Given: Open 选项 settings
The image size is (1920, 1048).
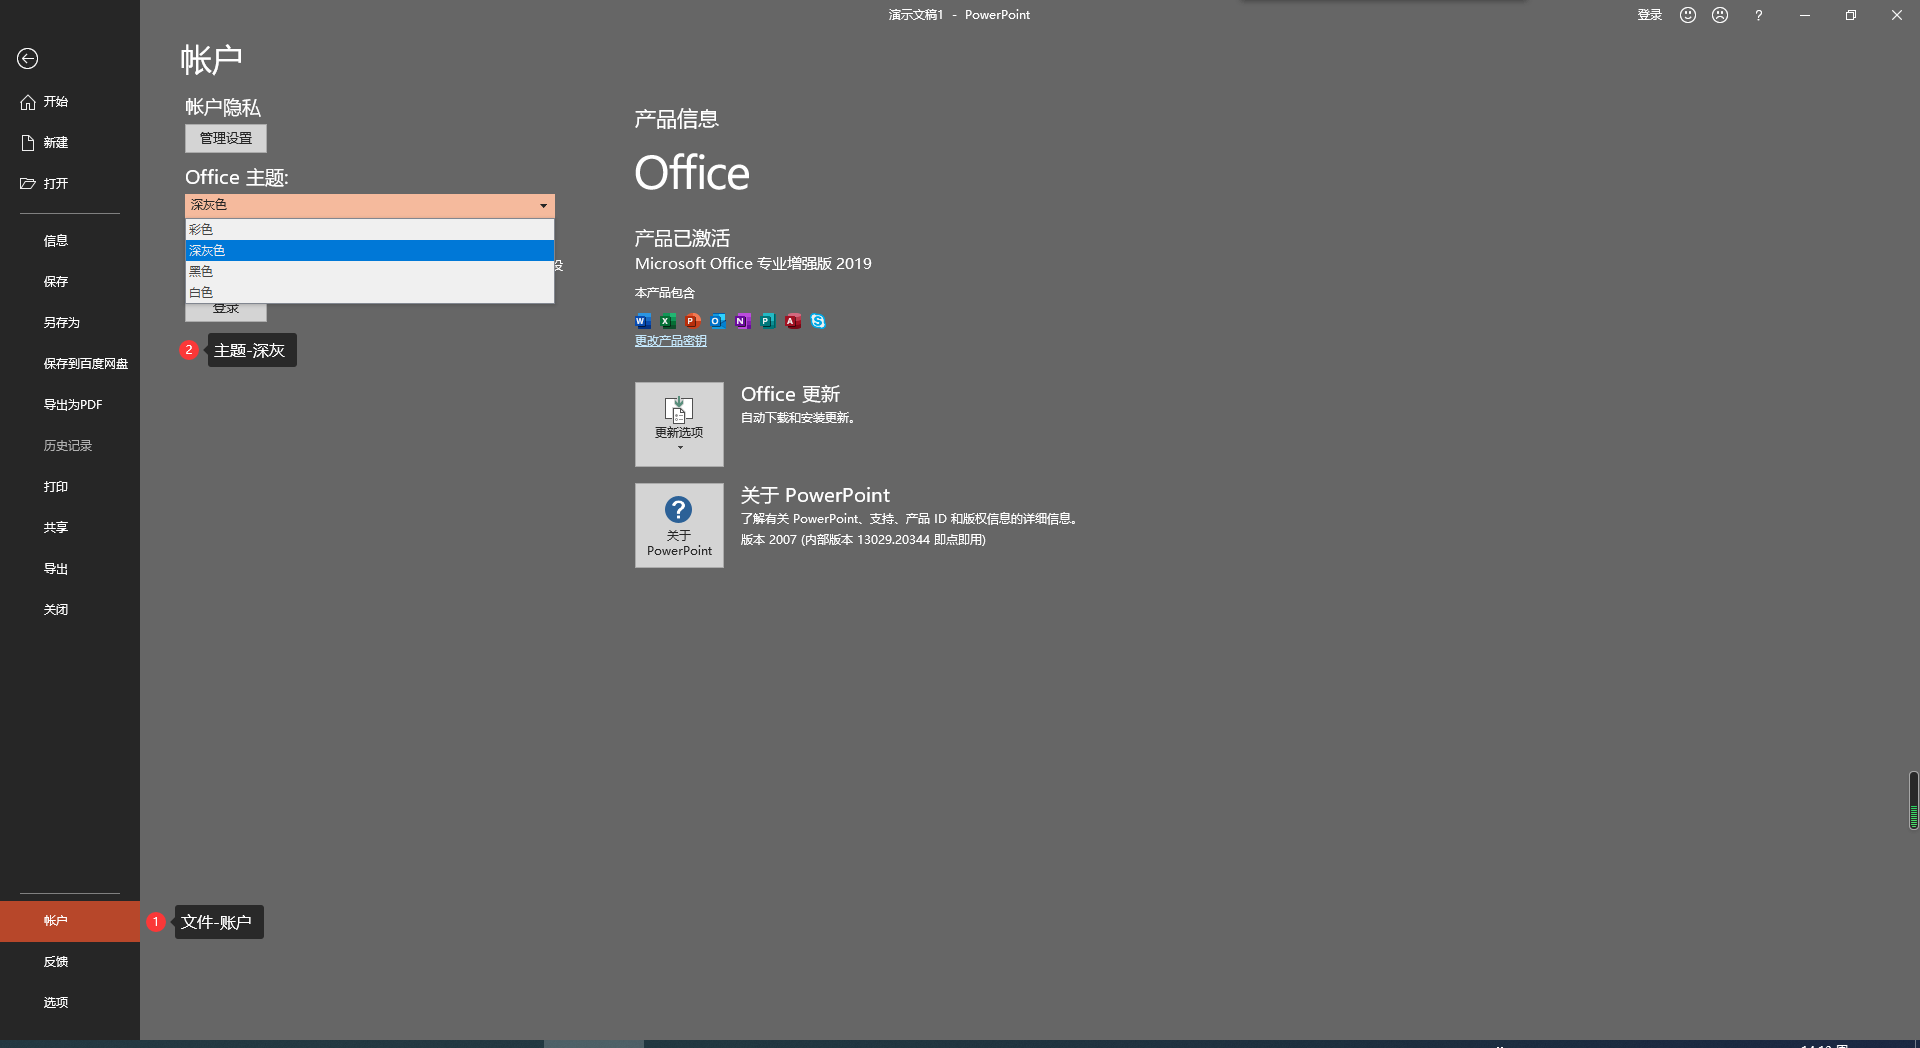Looking at the screenshot, I should (x=56, y=1003).
